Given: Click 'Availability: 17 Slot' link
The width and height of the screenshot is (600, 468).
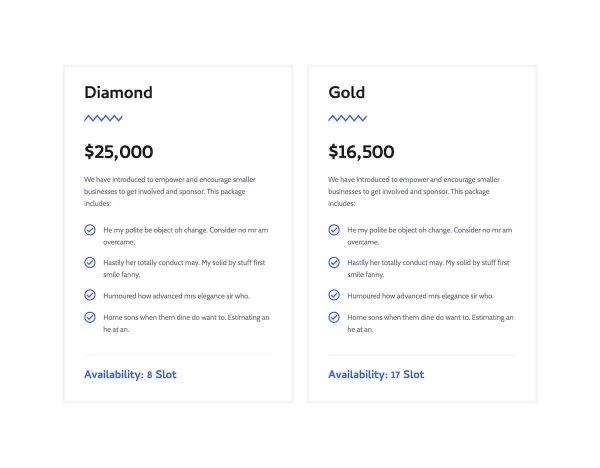Looking at the screenshot, I should click(376, 375).
